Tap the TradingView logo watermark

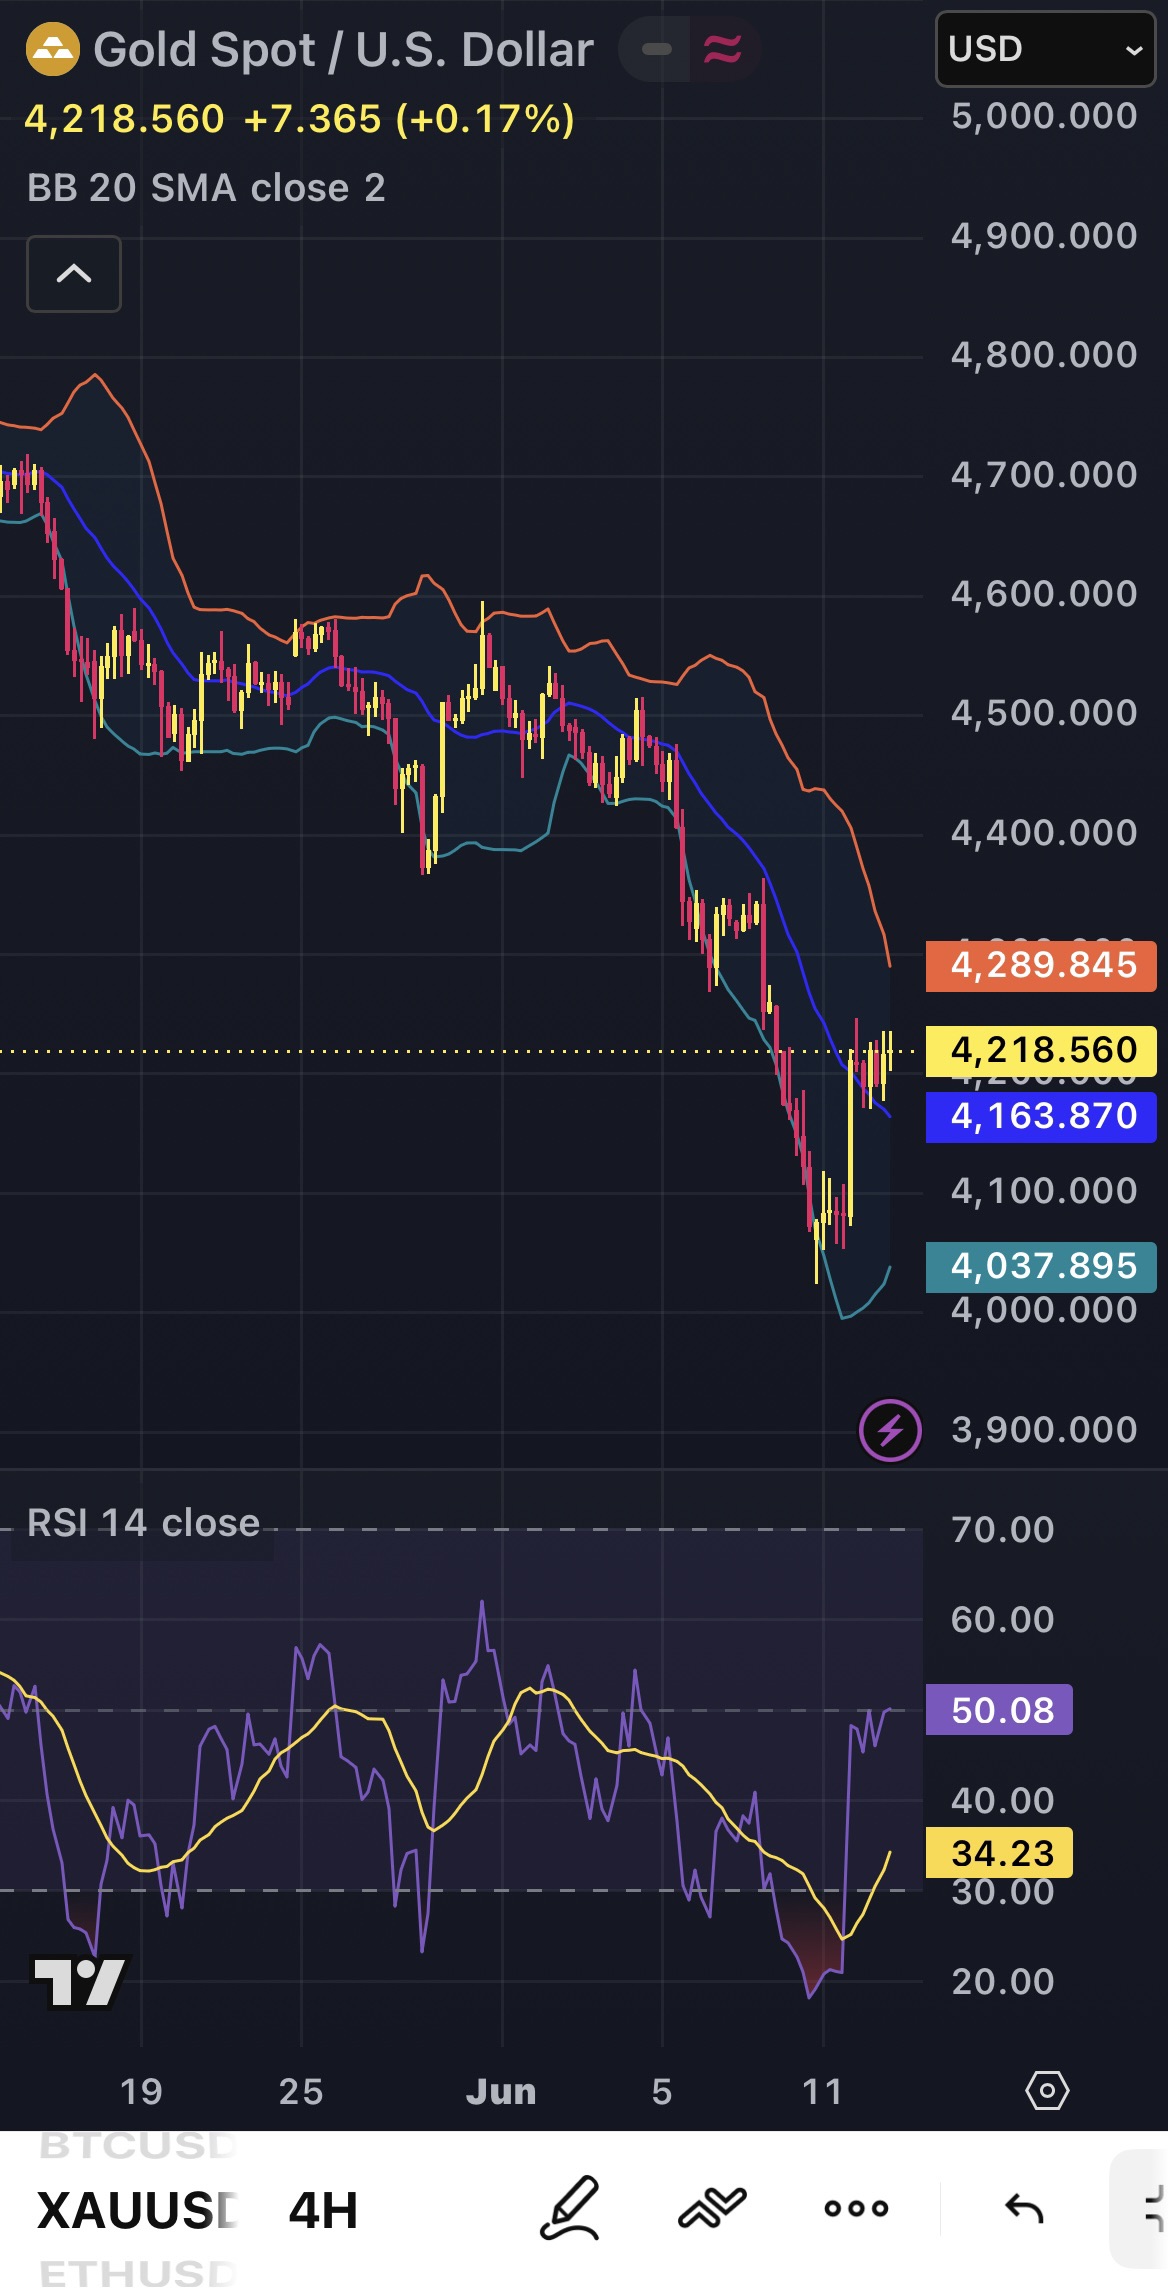[79, 1981]
